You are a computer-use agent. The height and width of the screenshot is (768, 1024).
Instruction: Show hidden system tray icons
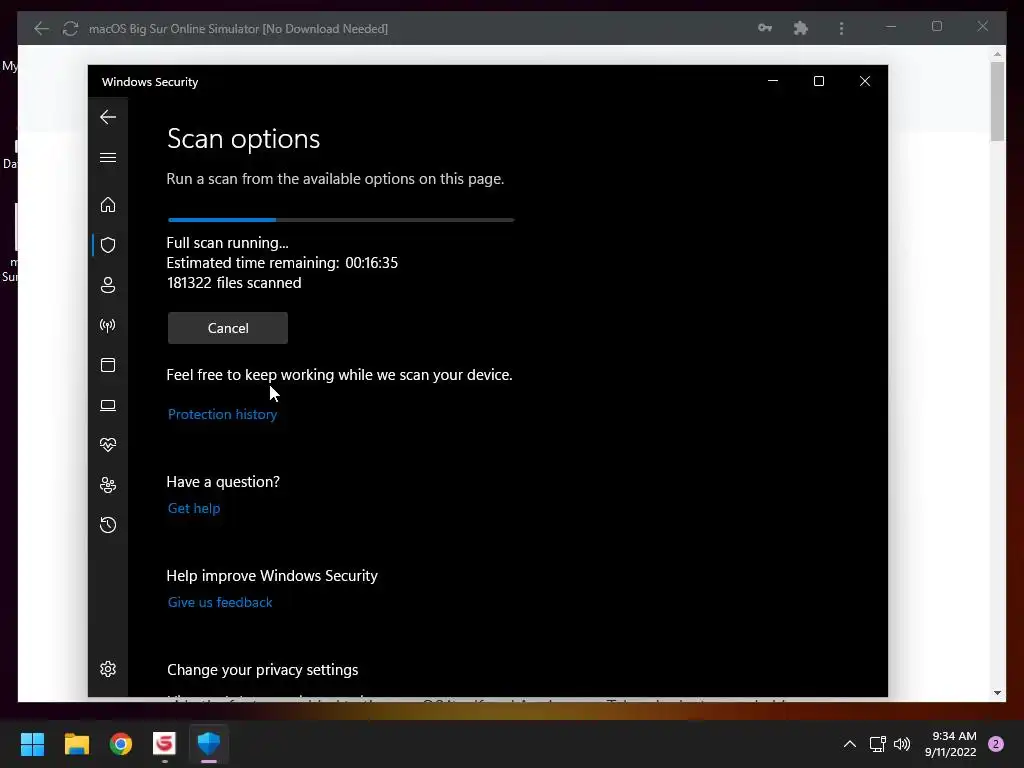(x=850, y=744)
